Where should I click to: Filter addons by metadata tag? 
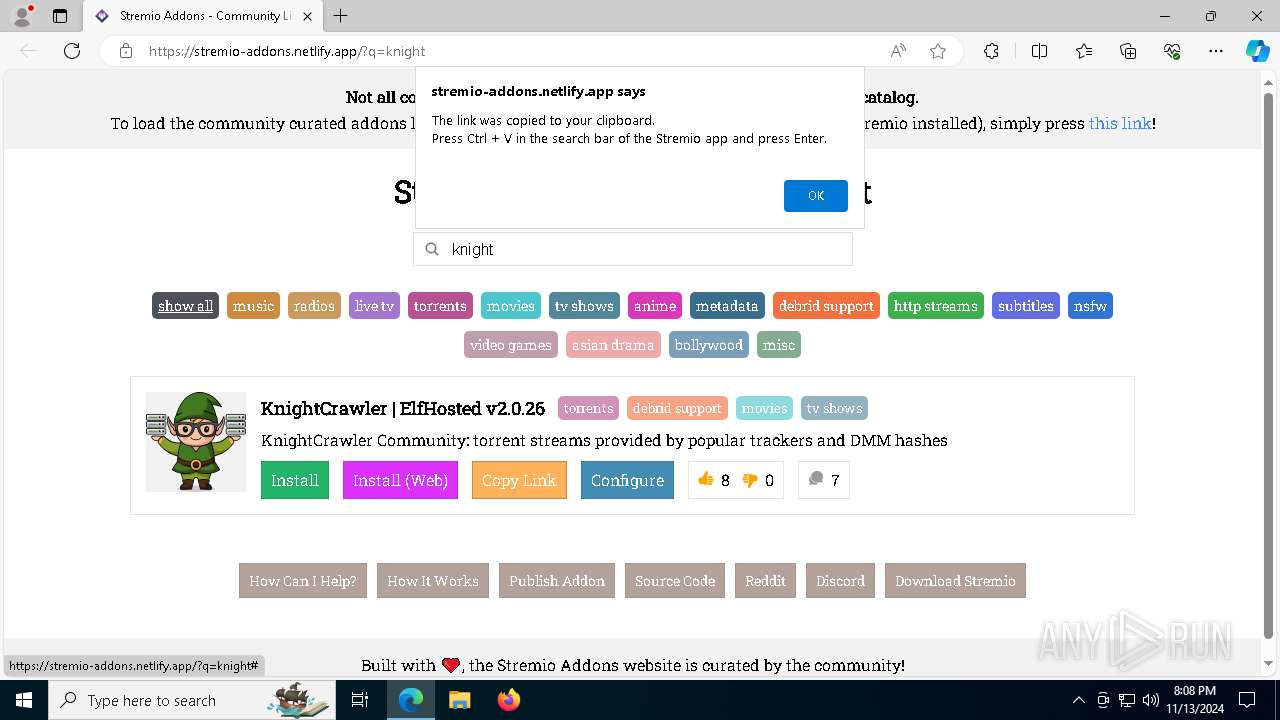pos(727,306)
